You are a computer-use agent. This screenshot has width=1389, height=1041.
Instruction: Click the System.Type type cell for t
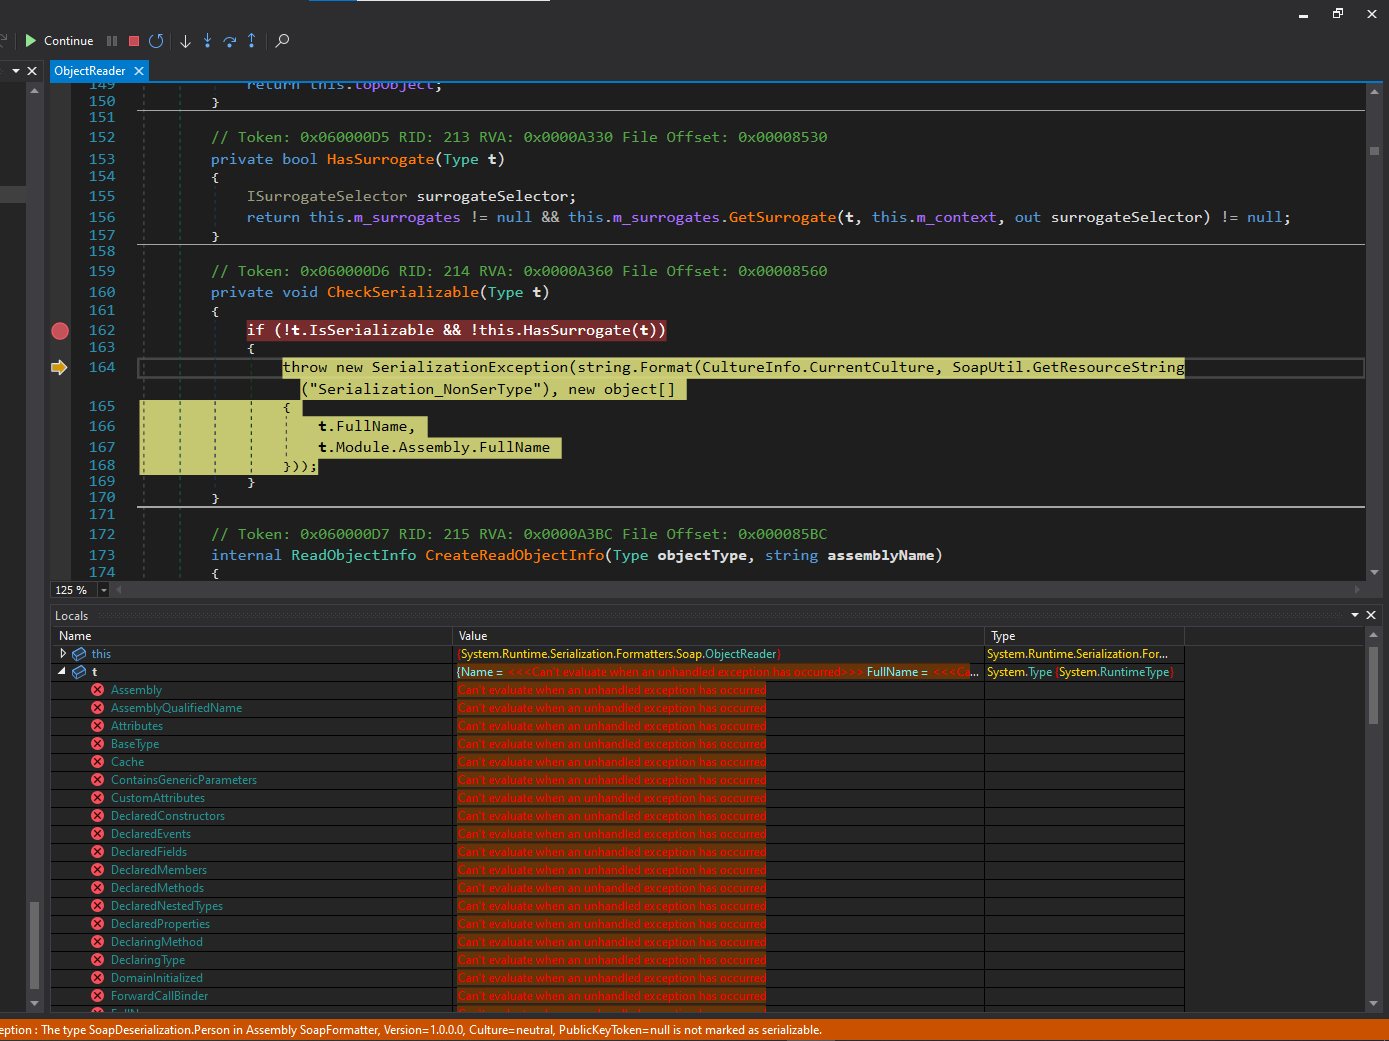tap(1085, 672)
